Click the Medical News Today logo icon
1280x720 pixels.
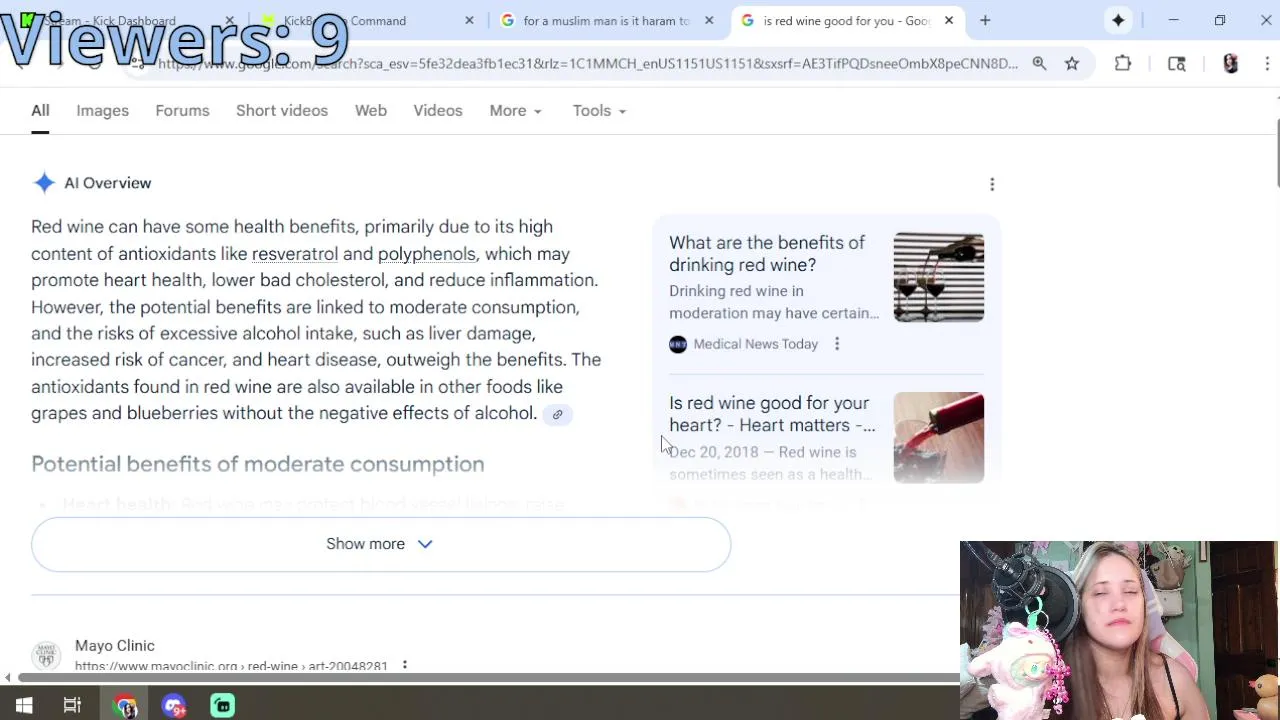678,344
